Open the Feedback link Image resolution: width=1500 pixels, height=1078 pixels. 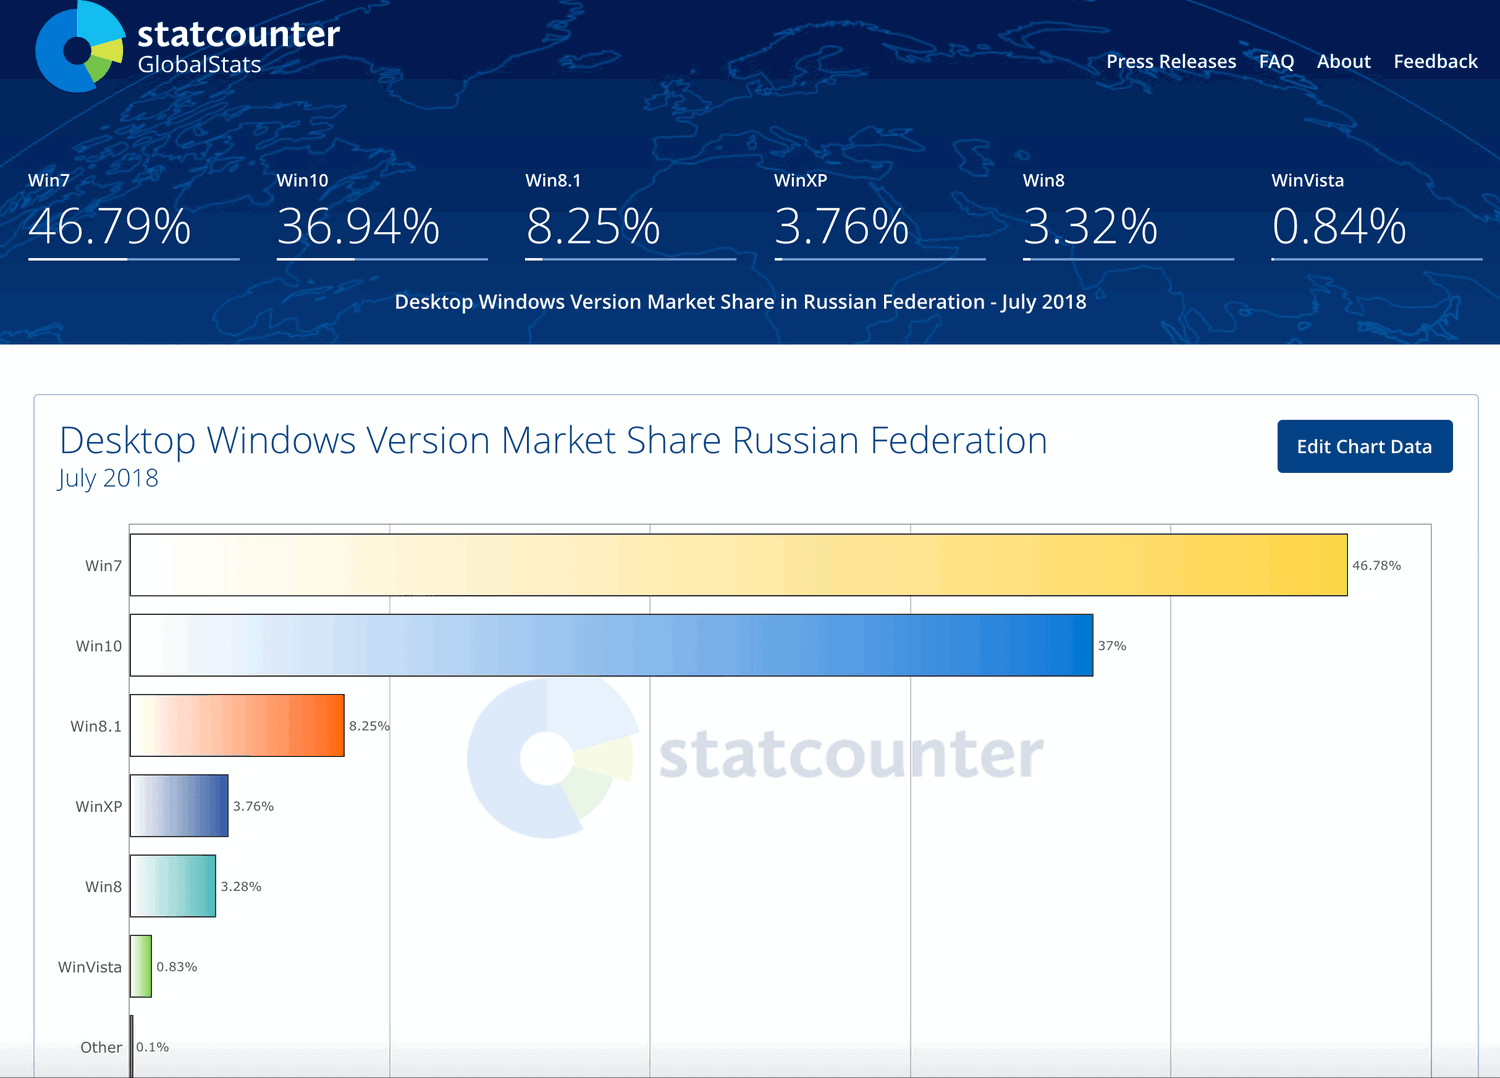1435,61
